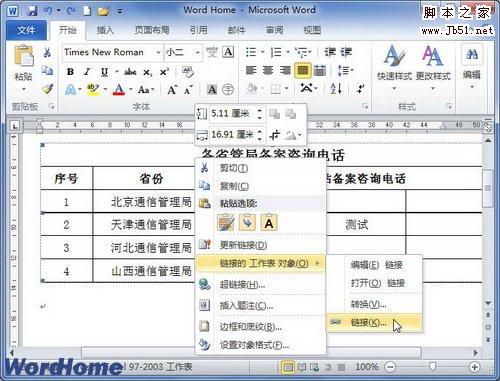Choose 插入题注(C)... in context menu
The height and width of the screenshot is (381, 500).
point(260,305)
